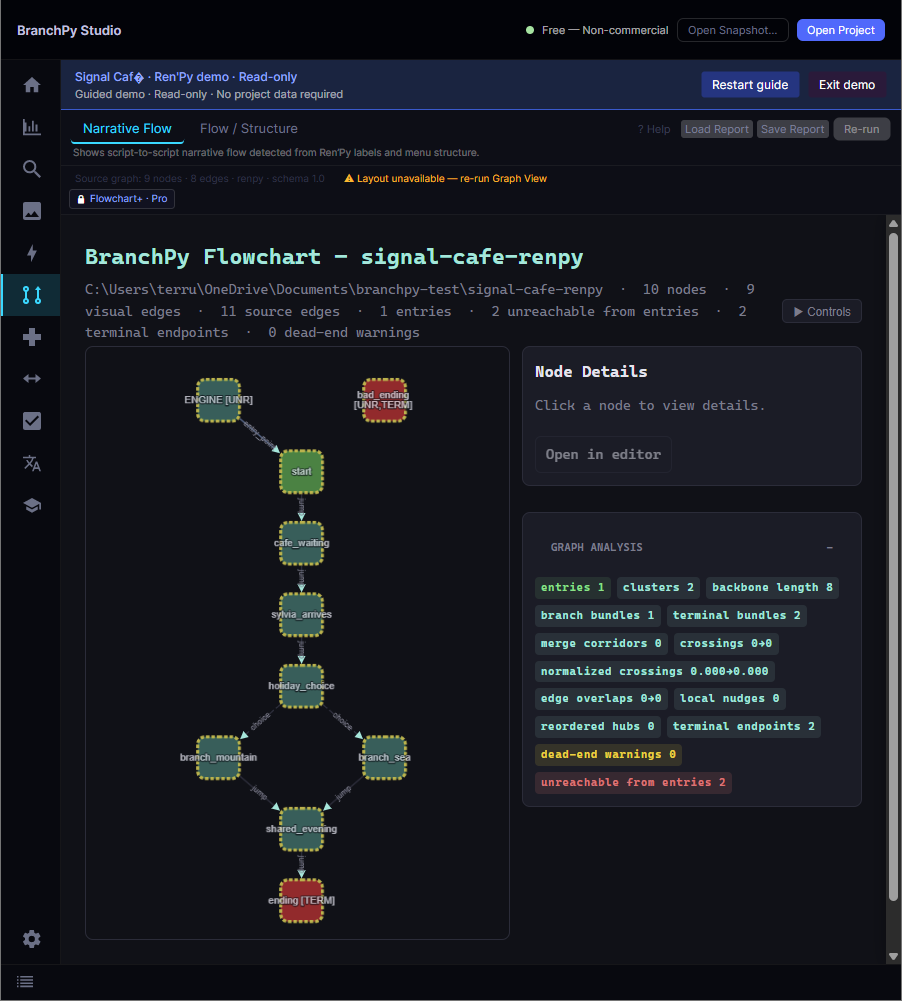Switch to the Narrative Flow tab
The image size is (902, 1001).
click(127, 128)
